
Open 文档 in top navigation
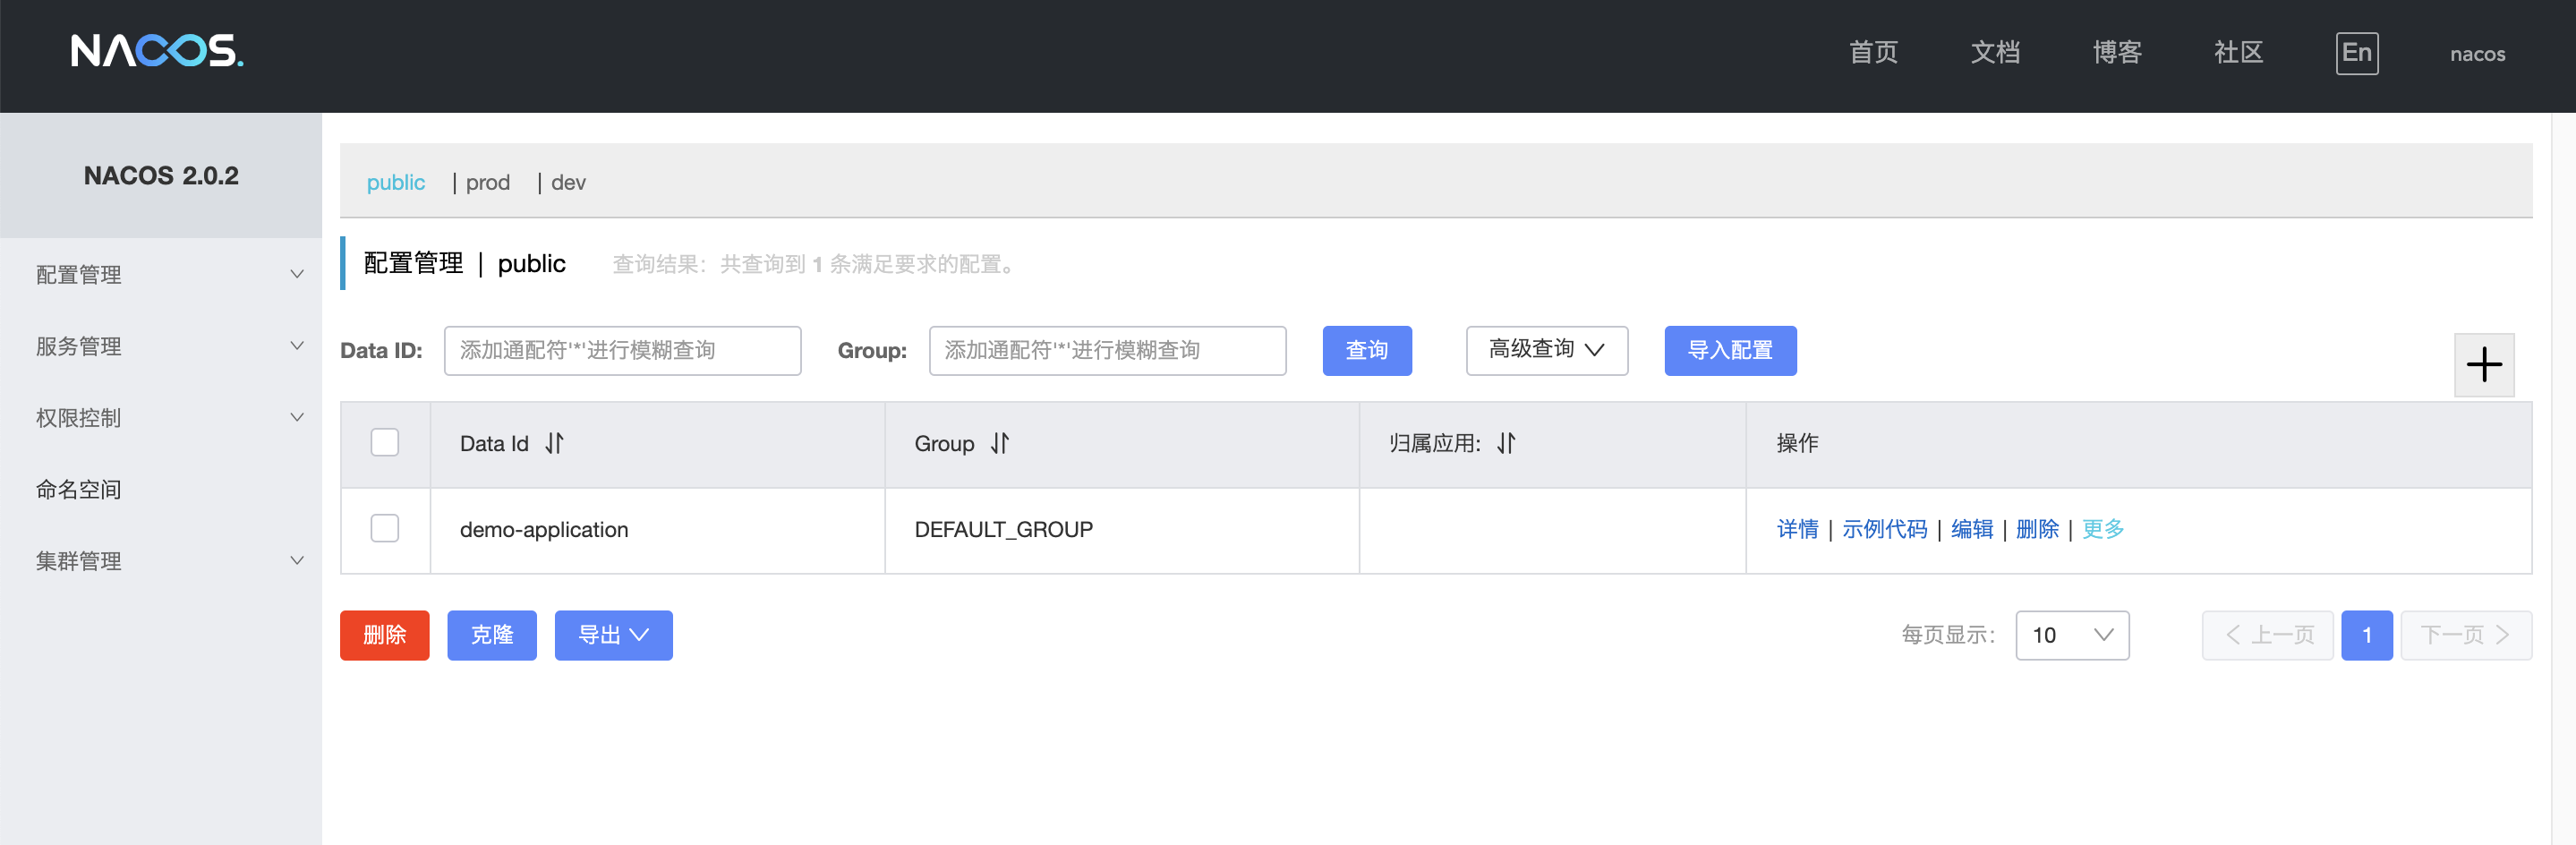click(x=1995, y=52)
